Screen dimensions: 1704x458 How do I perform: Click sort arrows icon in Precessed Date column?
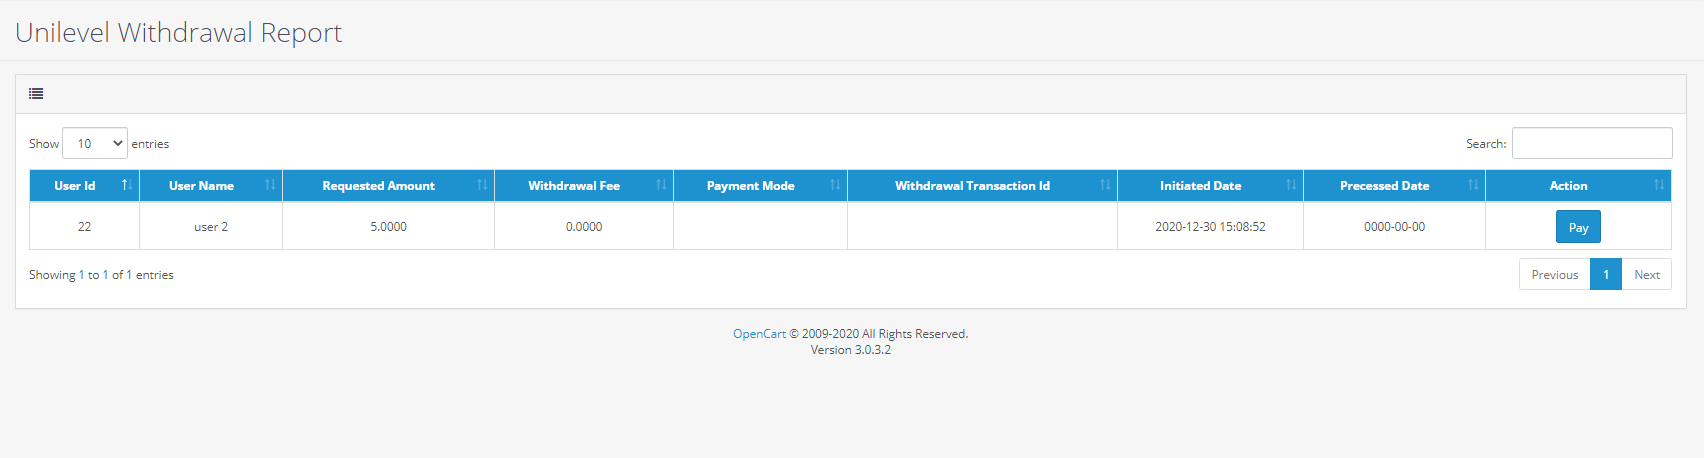click(1473, 185)
